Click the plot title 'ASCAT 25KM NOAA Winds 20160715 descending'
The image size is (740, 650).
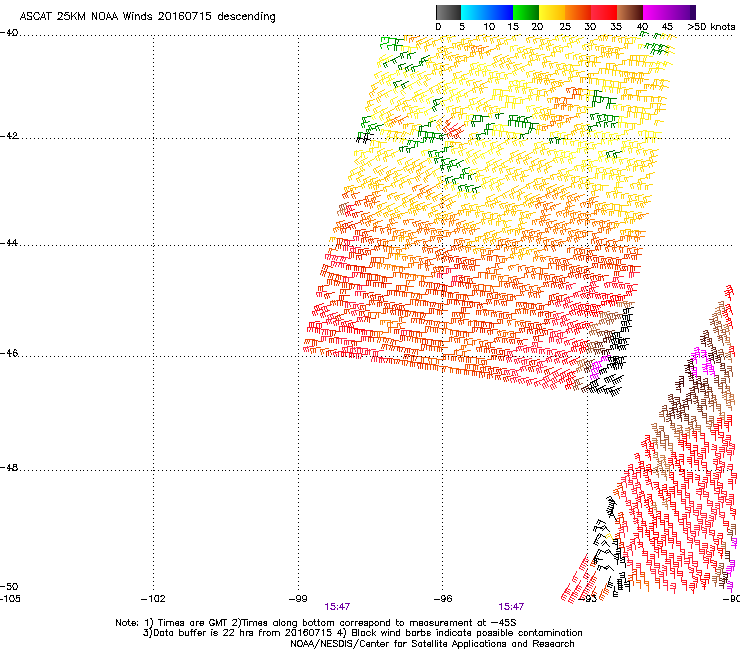pos(147,16)
